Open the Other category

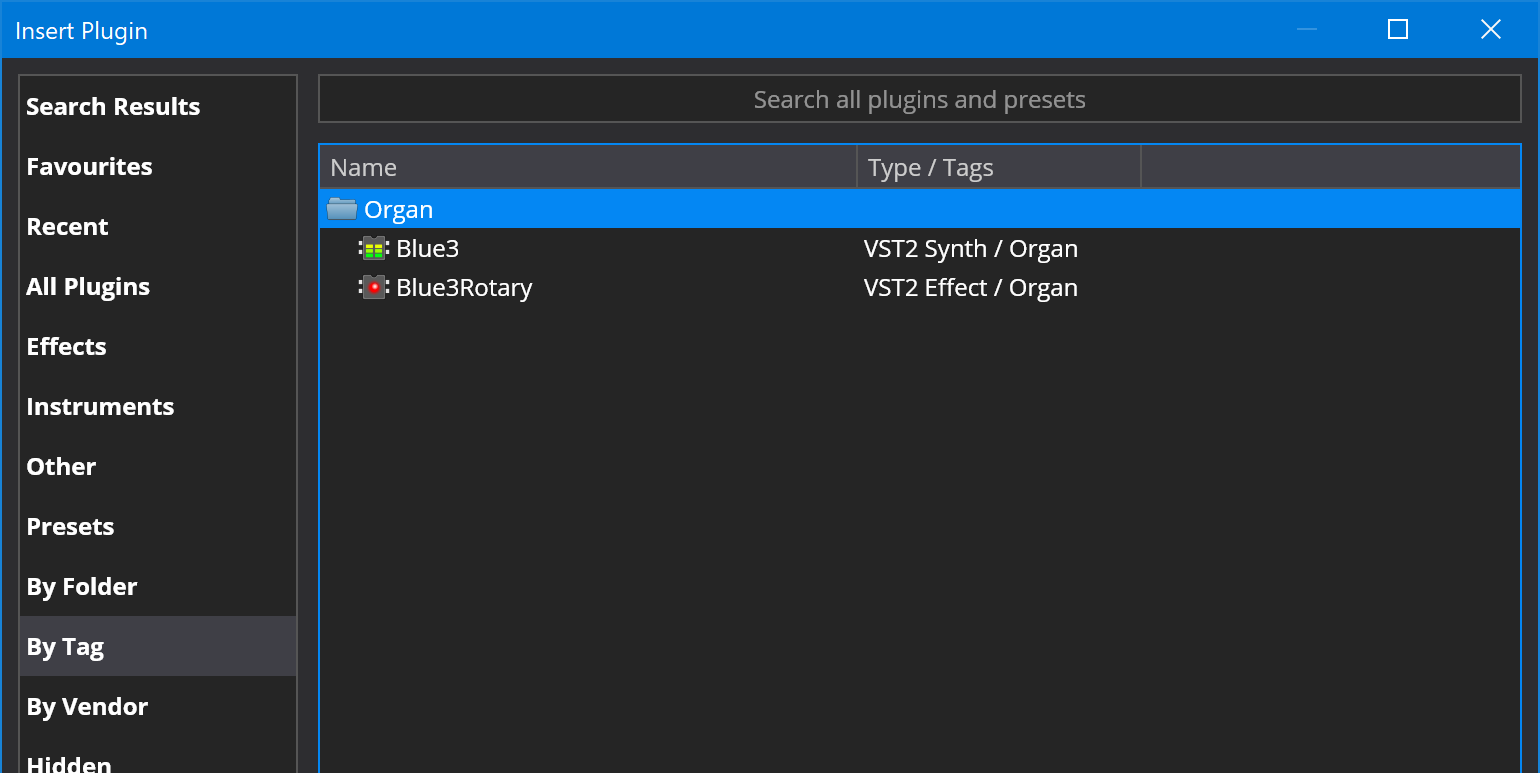[x=61, y=467]
